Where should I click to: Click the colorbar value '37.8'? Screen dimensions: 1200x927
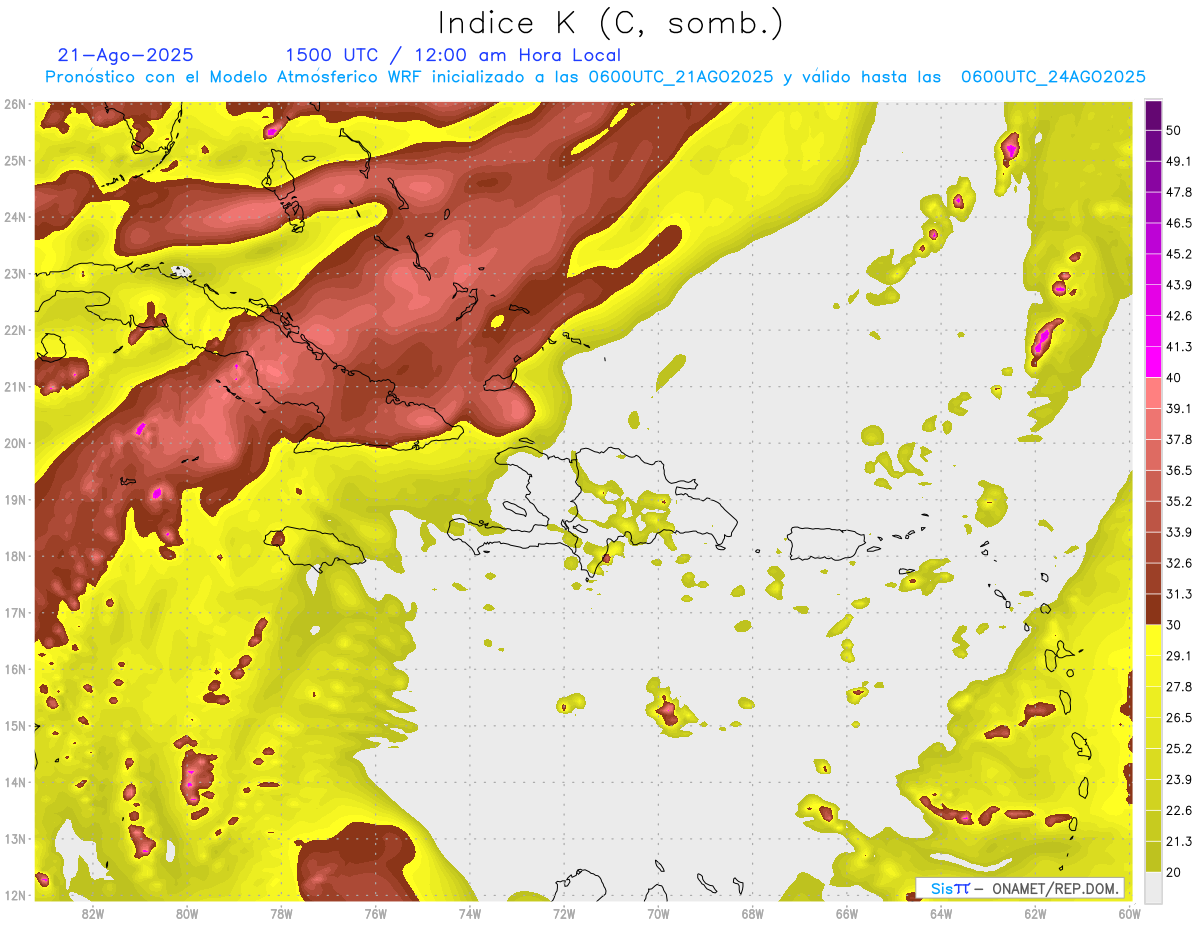1178,440
